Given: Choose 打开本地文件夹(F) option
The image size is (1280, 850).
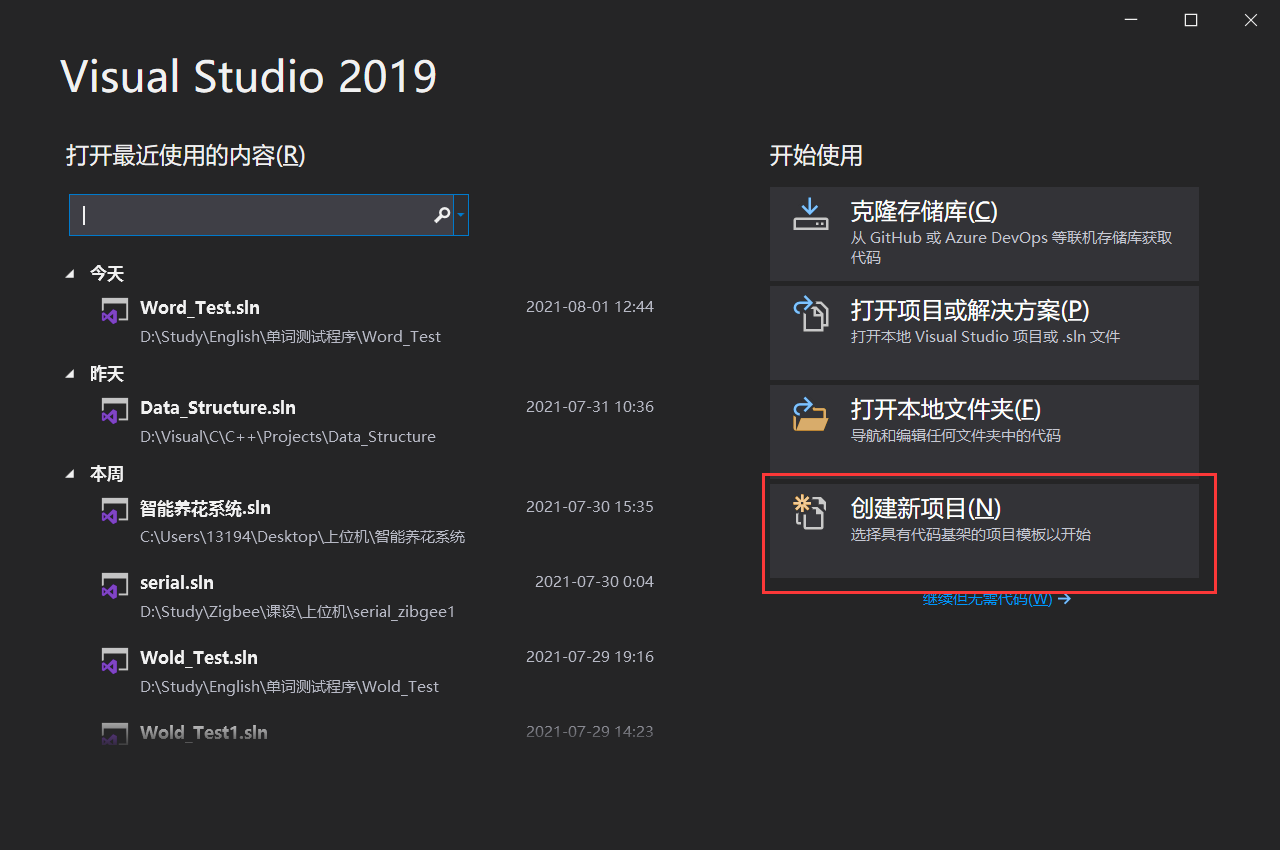Looking at the screenshot, I should click(984, 431).
